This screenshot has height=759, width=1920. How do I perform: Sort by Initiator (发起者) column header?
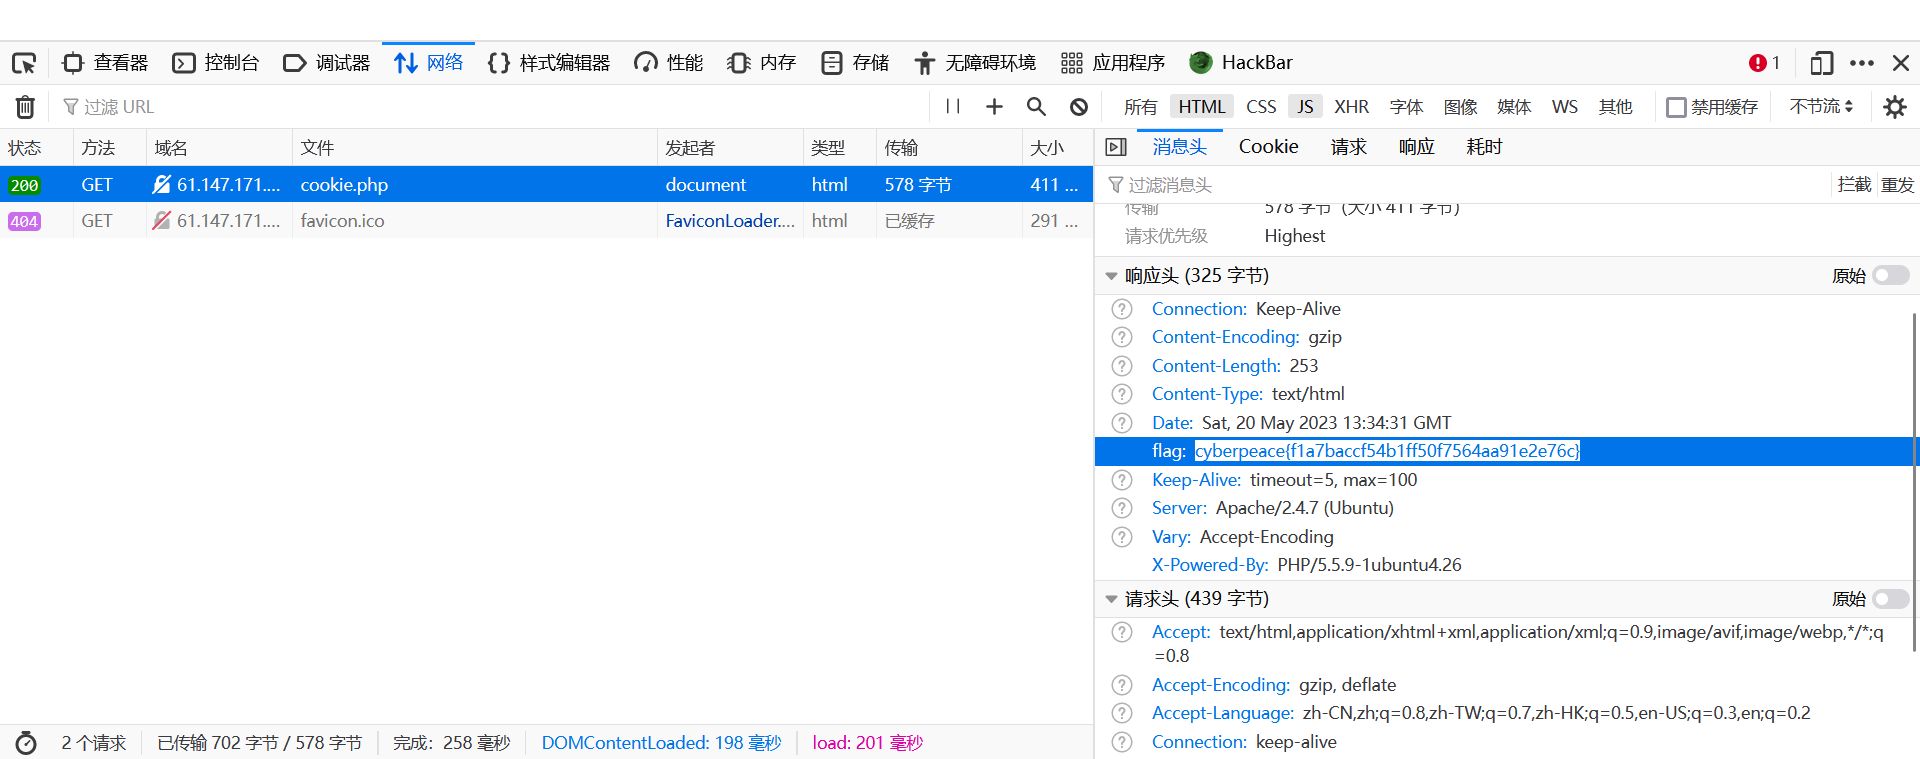[x=731, y=148]
